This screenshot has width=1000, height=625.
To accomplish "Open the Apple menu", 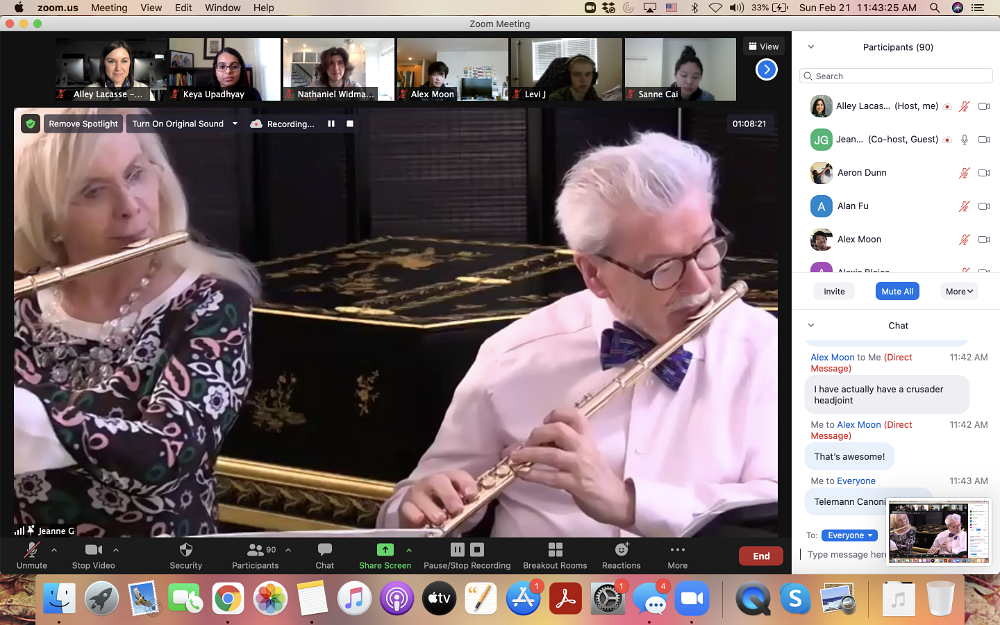I will 18,8.
